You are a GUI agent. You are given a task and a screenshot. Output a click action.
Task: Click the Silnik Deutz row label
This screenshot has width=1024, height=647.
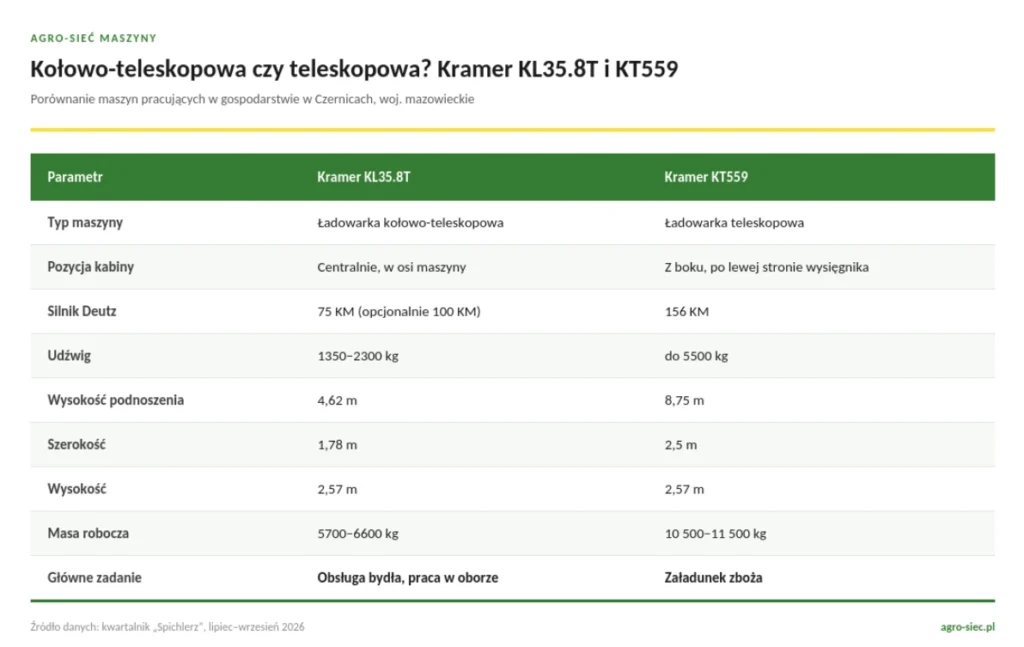point(82,311)
